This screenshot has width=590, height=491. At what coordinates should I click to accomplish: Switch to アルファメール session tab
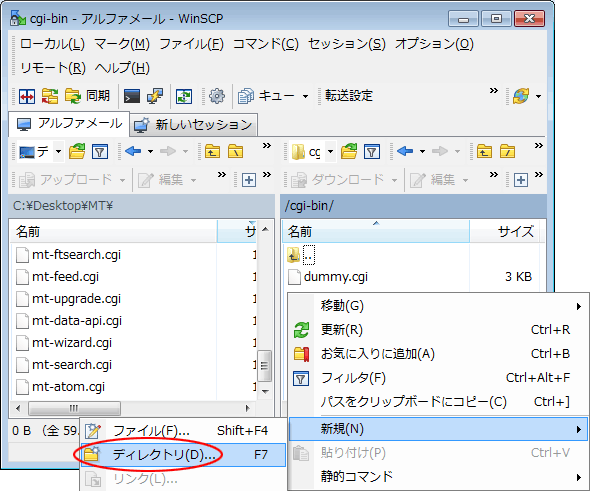click(x=70, y=124)
